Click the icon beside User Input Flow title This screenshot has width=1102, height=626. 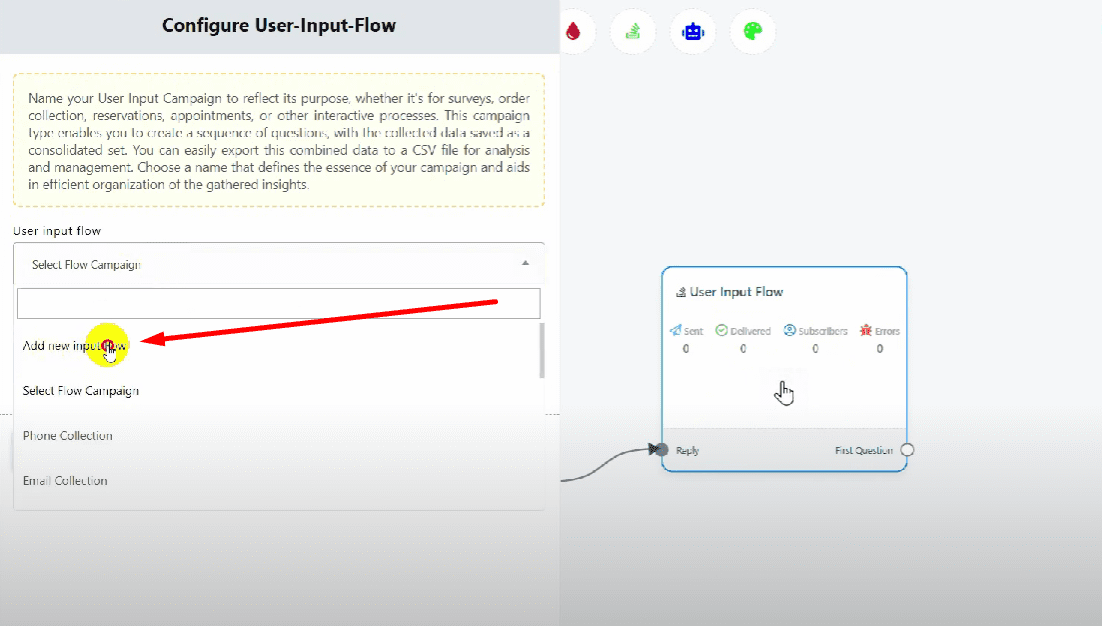tap(681, 293)
